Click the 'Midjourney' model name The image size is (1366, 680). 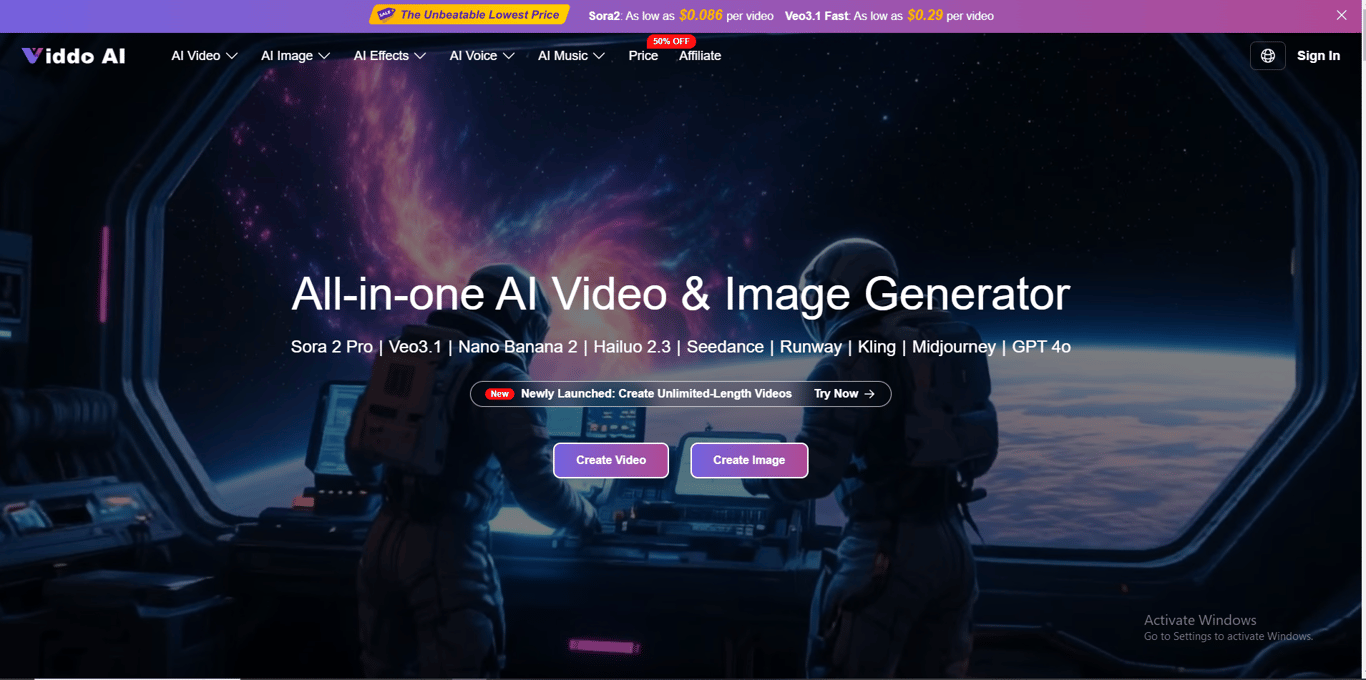[x=954, y=347]
